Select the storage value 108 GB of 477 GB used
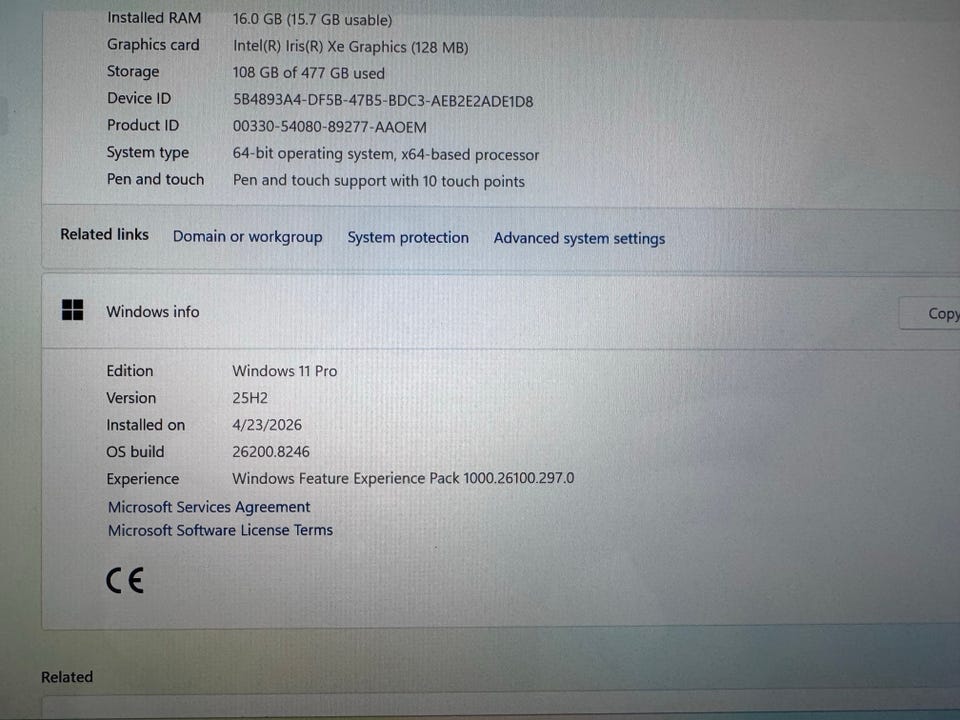 [309, 73]
